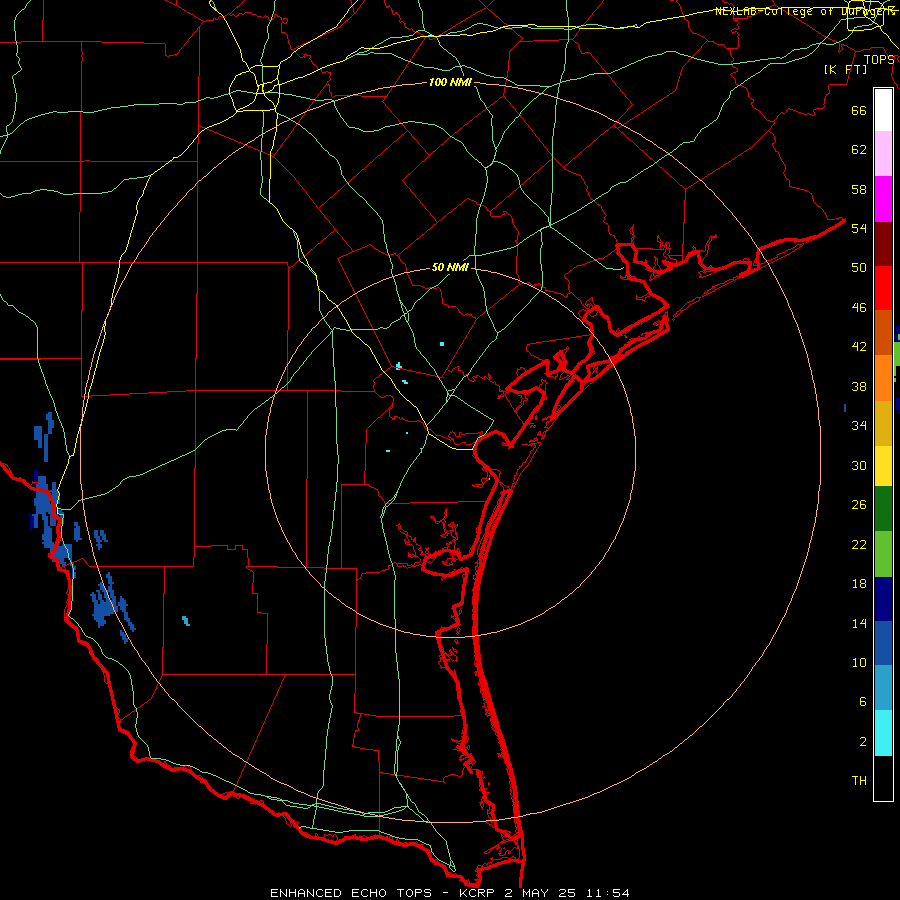
Task: Select the '11:54' time in the caption
Action: pyautogui.click(x=608, y=893)
